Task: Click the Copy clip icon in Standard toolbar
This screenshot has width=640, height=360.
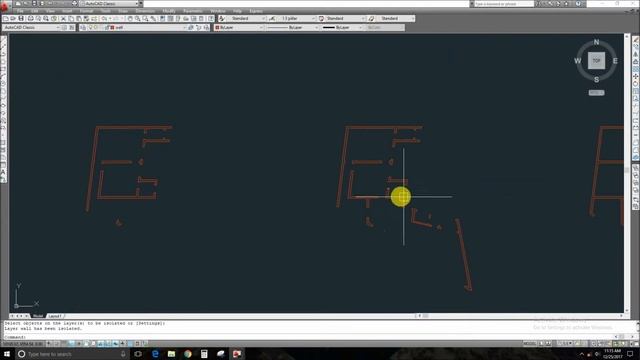Action: pos(71,18)
